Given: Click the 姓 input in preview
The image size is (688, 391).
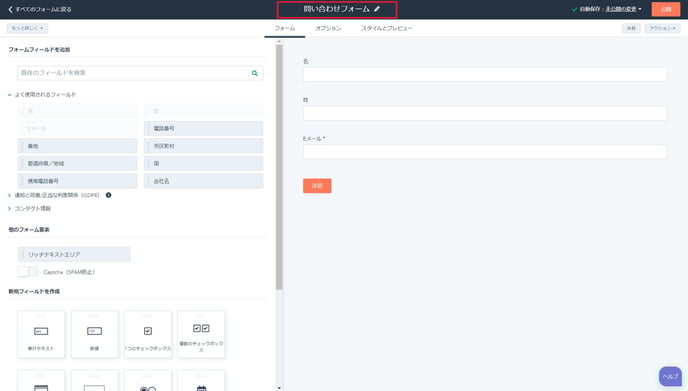Looking at the screenshot, I should click(485, 113).
